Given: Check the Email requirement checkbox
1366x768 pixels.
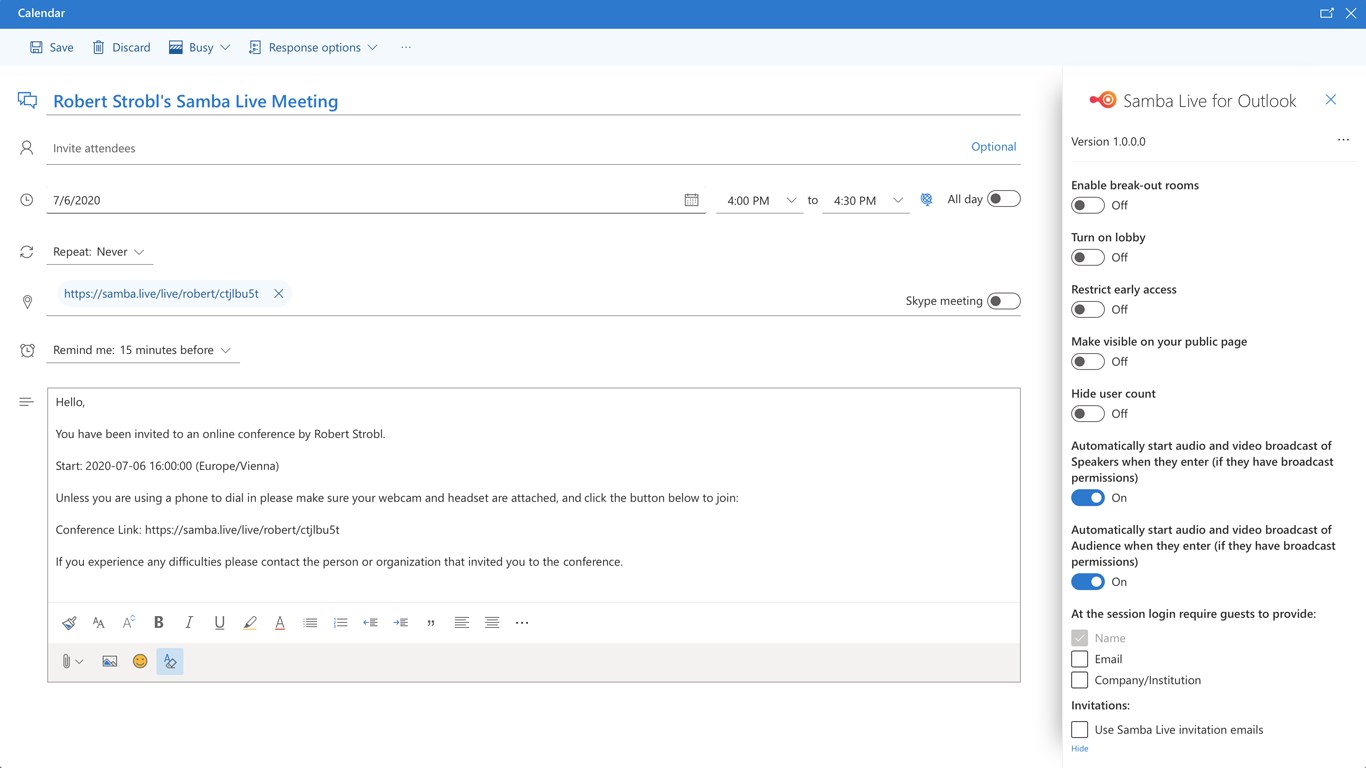Looking at the screenshot, I should click(1080, 659).
